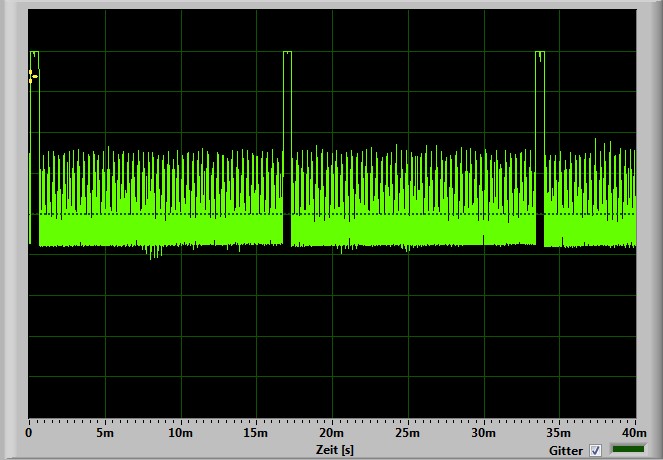Click the 5m time axis label
Viewport: 663px width, 460px height.
point(104,433)
